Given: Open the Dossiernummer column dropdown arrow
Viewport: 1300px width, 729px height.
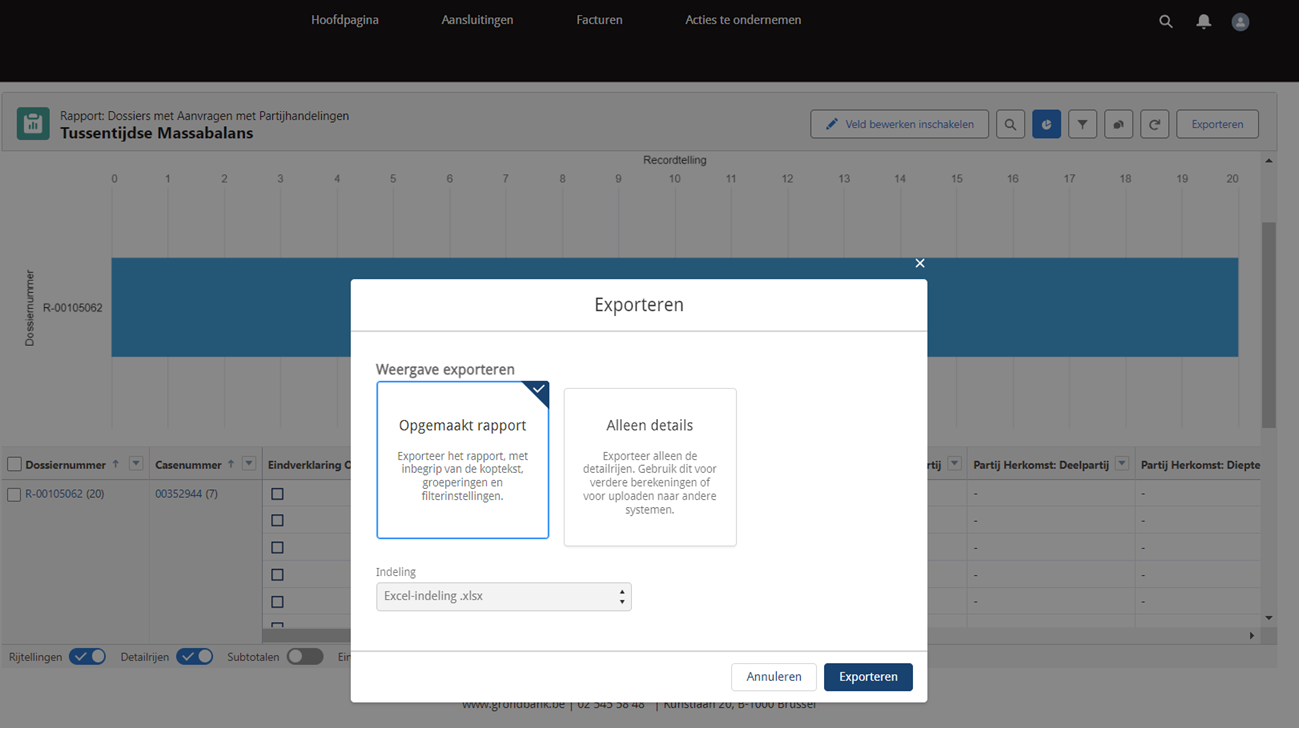Looking at the screenshot, I should [x=136, y=464].
